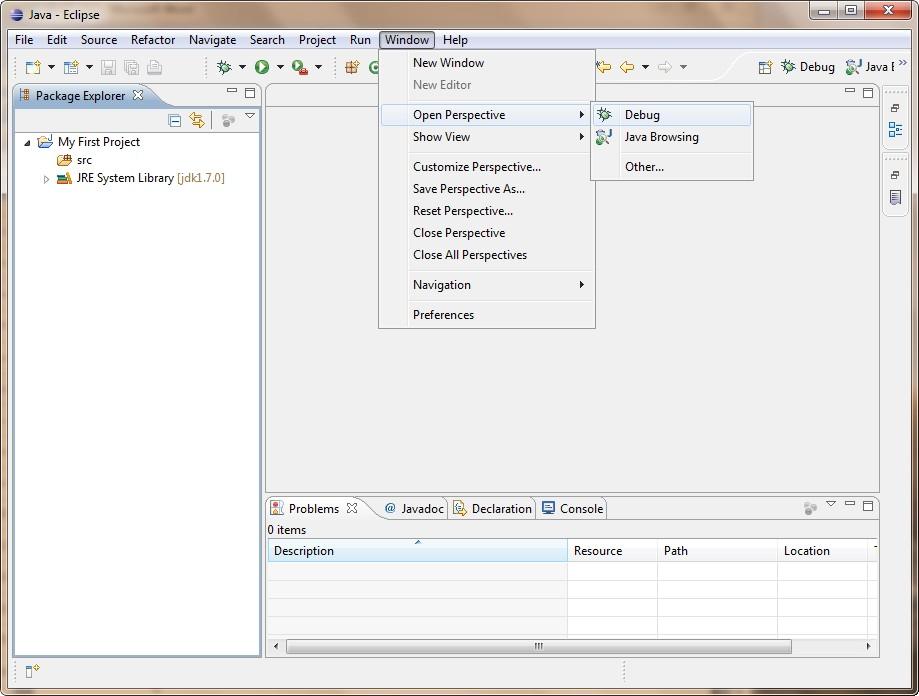
Task: Click the Back navigation arrow icon
Action: pyautogui.click(x=627, y=67)
